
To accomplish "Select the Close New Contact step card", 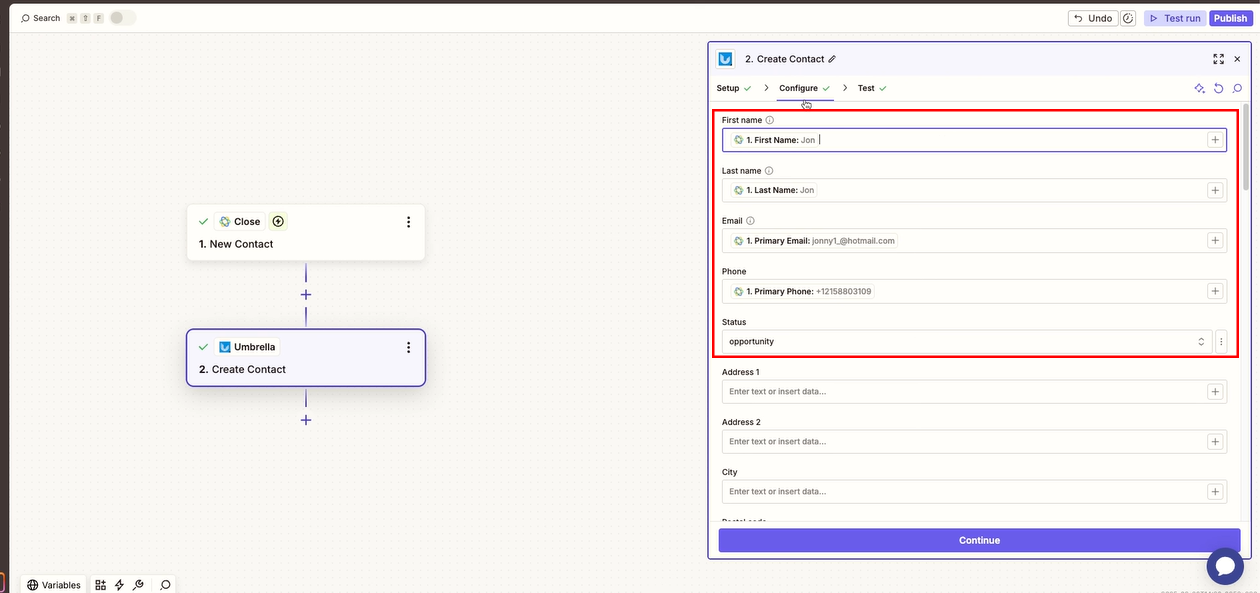I will (x=306, y=232).
